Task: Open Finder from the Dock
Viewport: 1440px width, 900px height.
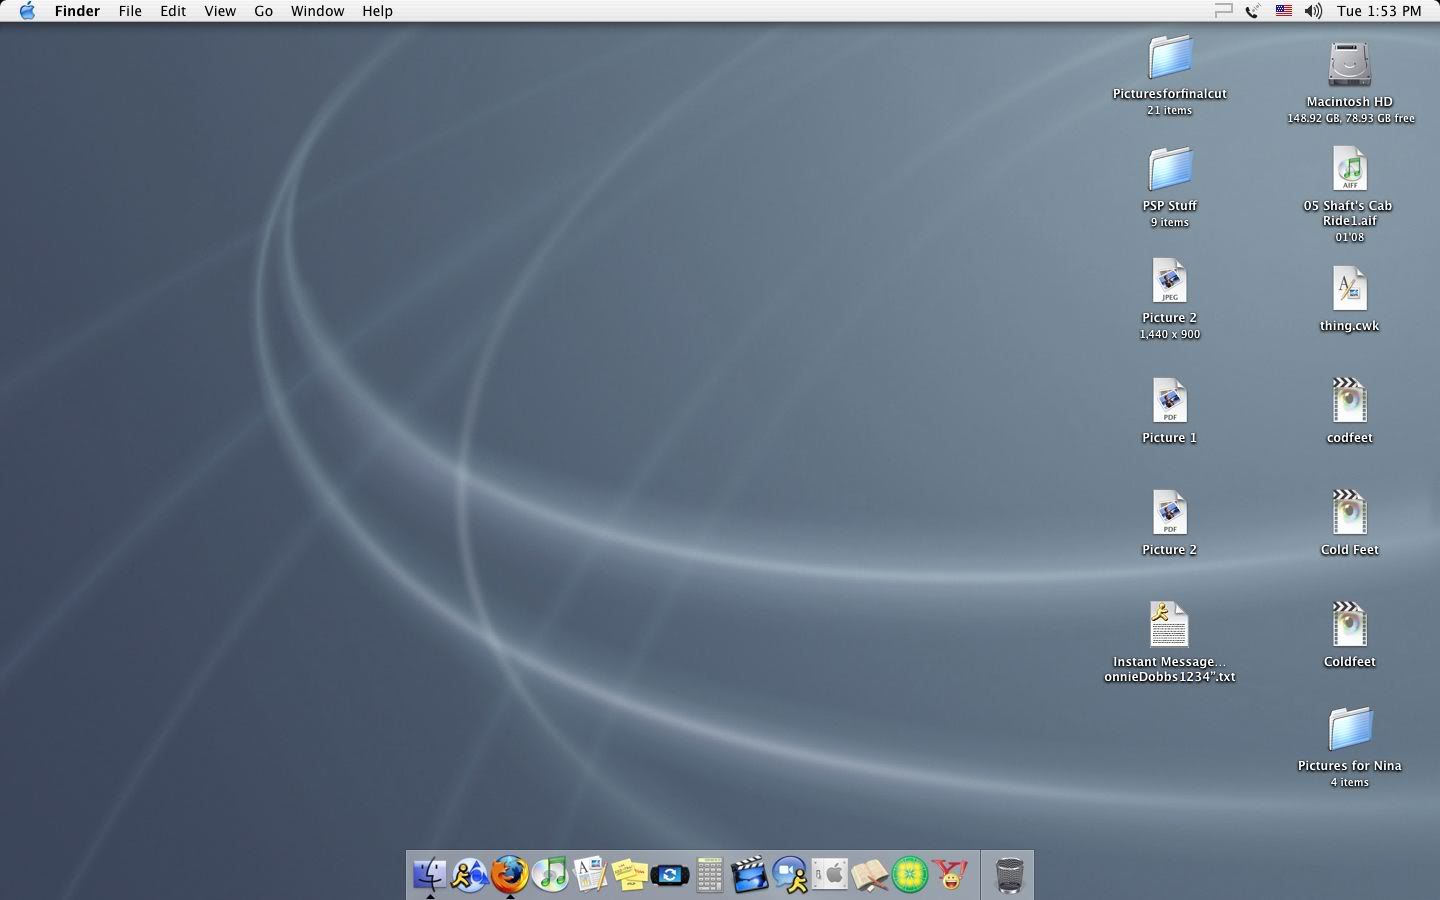Action: click(430, 875)
